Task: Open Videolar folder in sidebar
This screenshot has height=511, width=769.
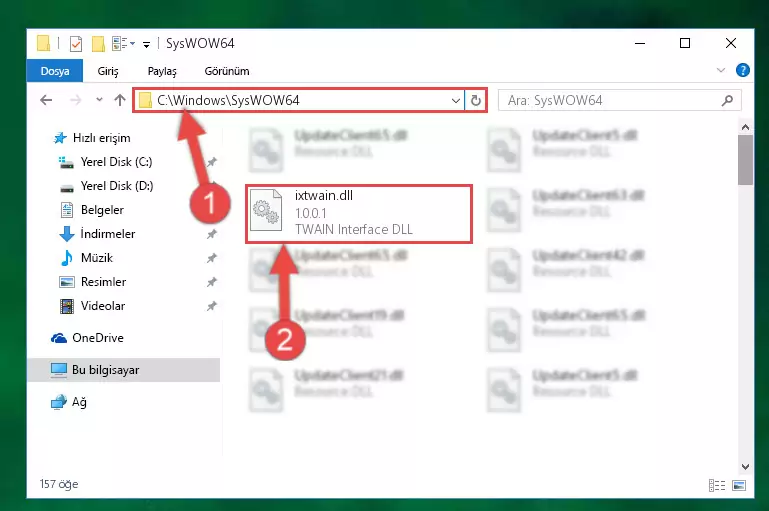Action: click(x=92, y=306)
